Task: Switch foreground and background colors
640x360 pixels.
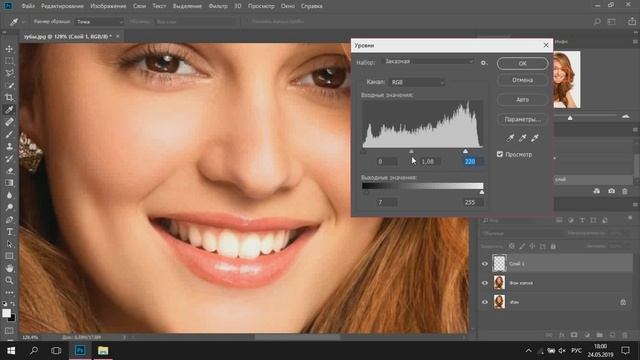Action: coord(13,304)
